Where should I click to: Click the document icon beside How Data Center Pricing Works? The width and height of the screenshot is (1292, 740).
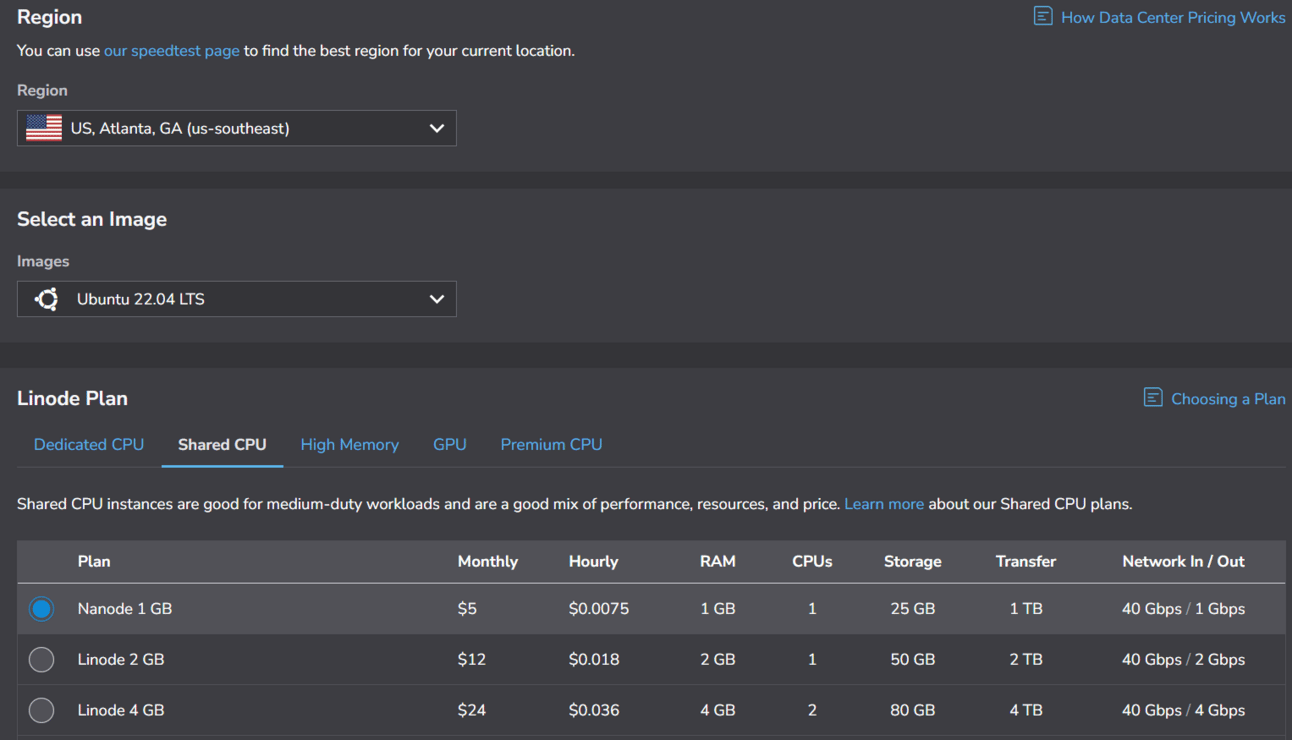click(x=1043, y=17)
